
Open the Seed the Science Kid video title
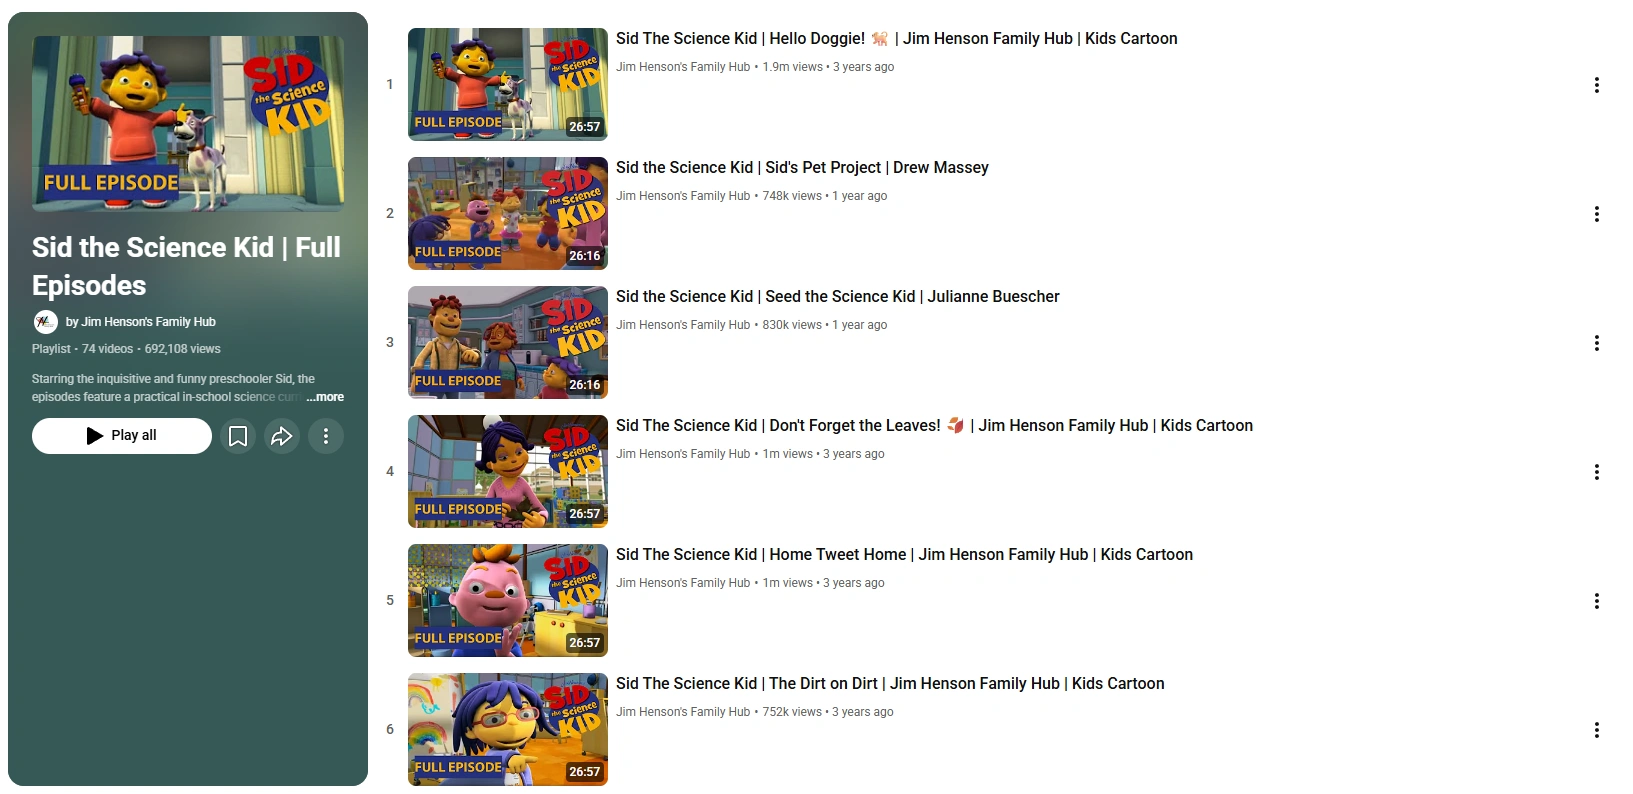(x=838, y=297)
